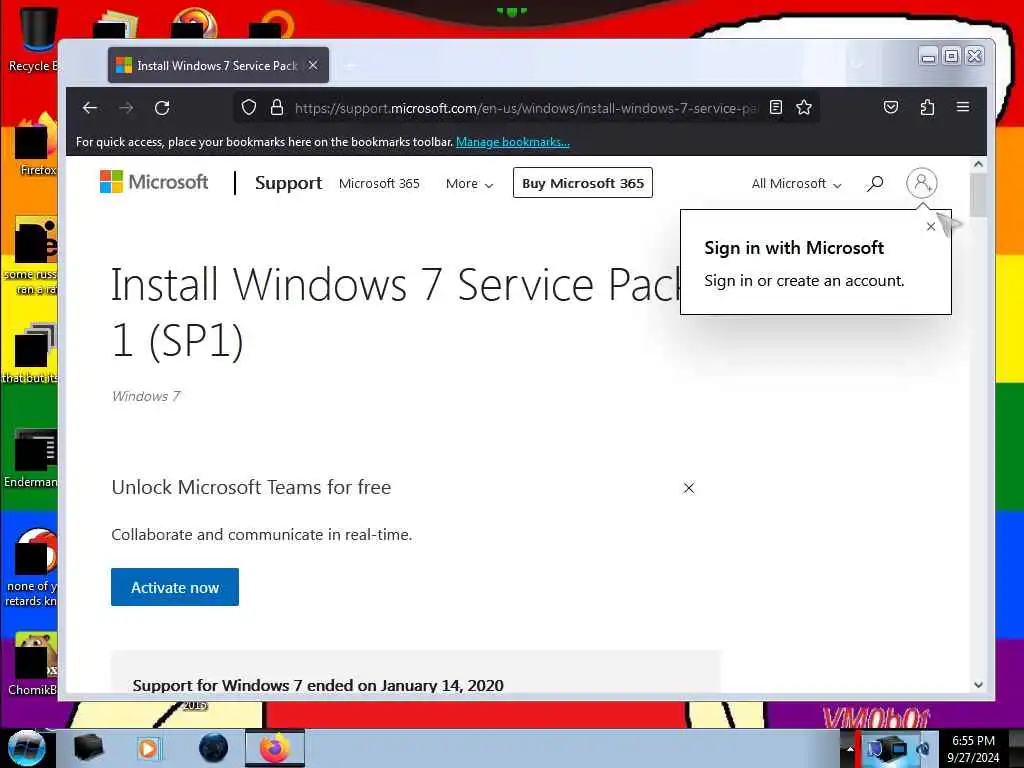Open a new tab with the plus button
The width and height of the screenshot is (1024, 768).
(350, 65)
